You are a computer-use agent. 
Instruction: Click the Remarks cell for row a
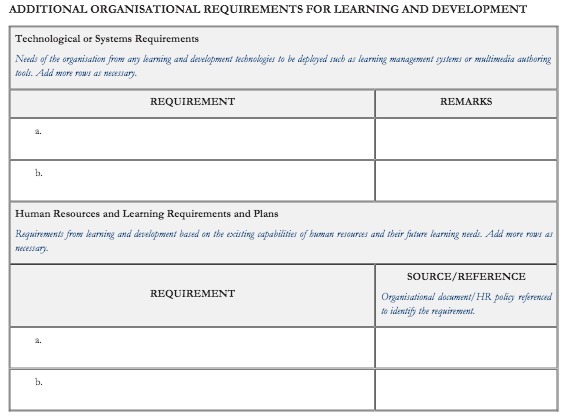point(466,139)
